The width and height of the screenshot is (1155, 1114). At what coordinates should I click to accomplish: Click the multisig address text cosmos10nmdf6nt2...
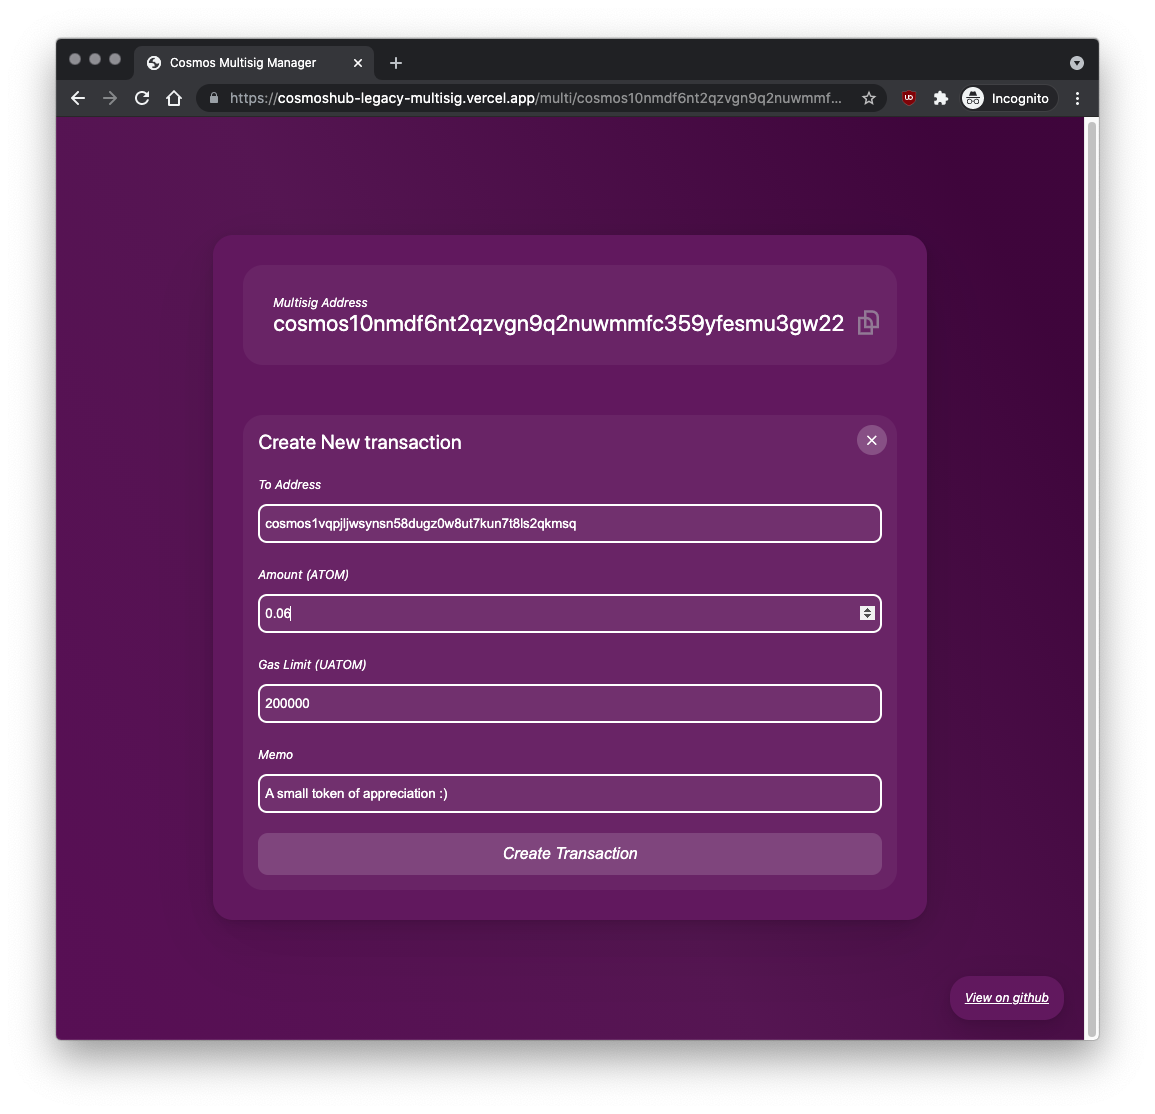pyautogui.click(x=558, y=323)
